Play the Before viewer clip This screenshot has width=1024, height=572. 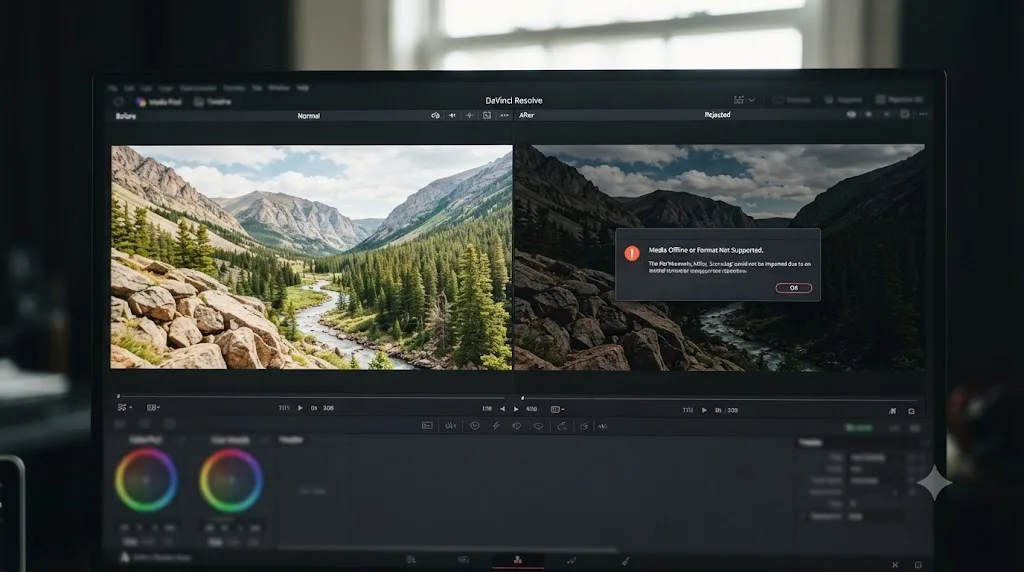point(300,408)
